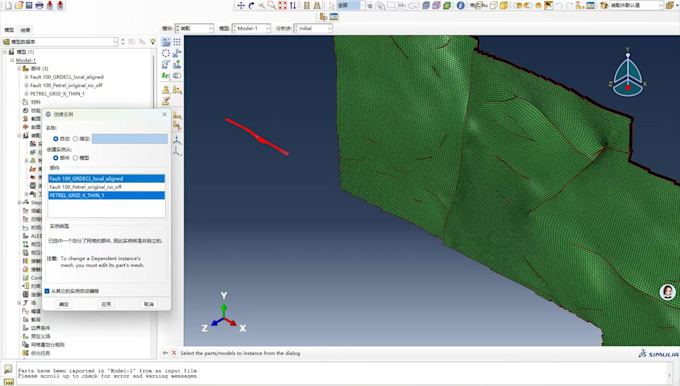Toggle auto-offset from other instances checkbox
The image size is (680, 386).
47,291
